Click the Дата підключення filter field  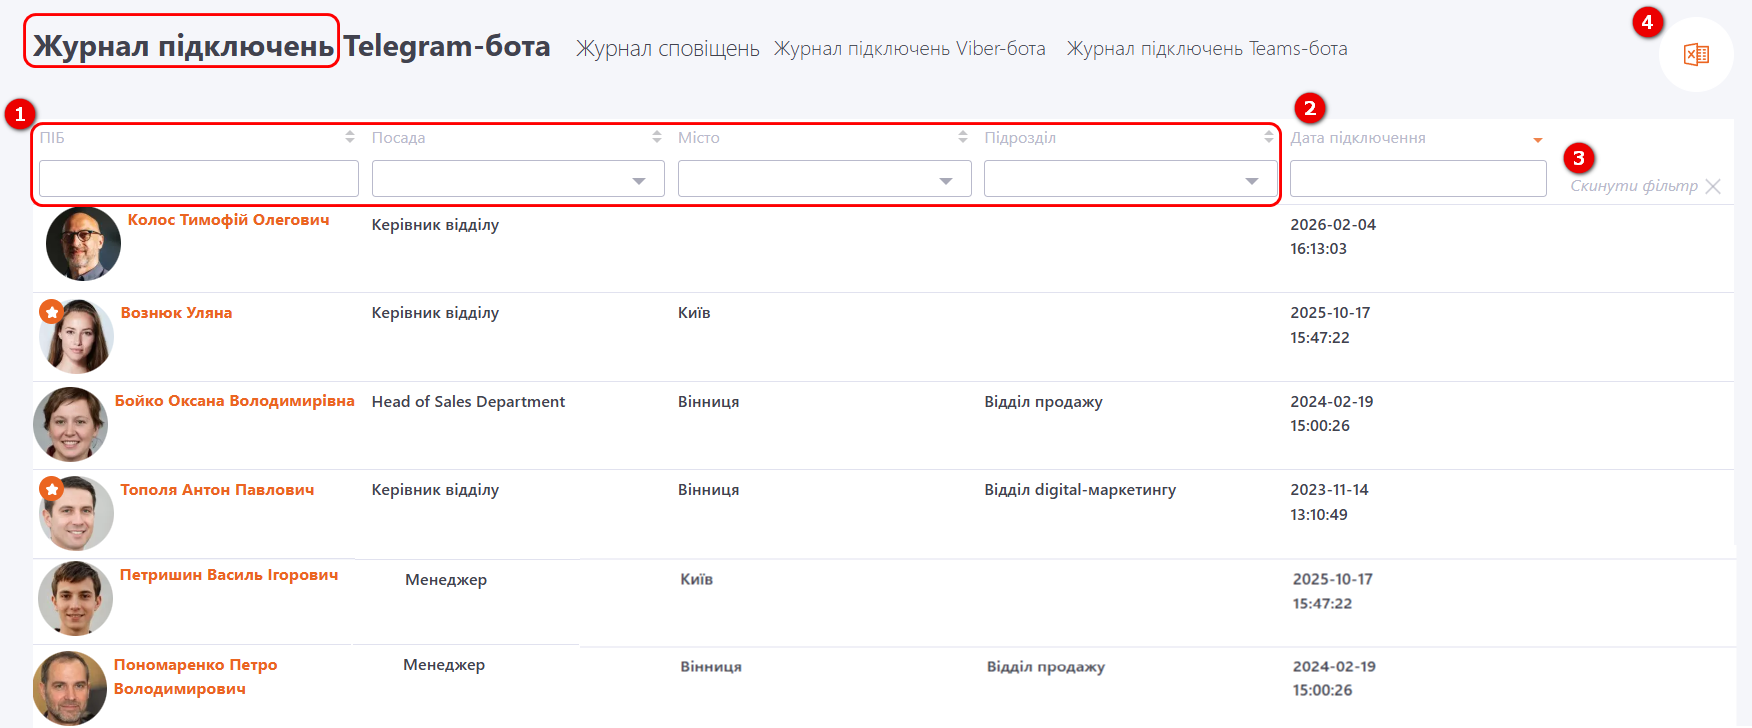[x=1417, y=179]
